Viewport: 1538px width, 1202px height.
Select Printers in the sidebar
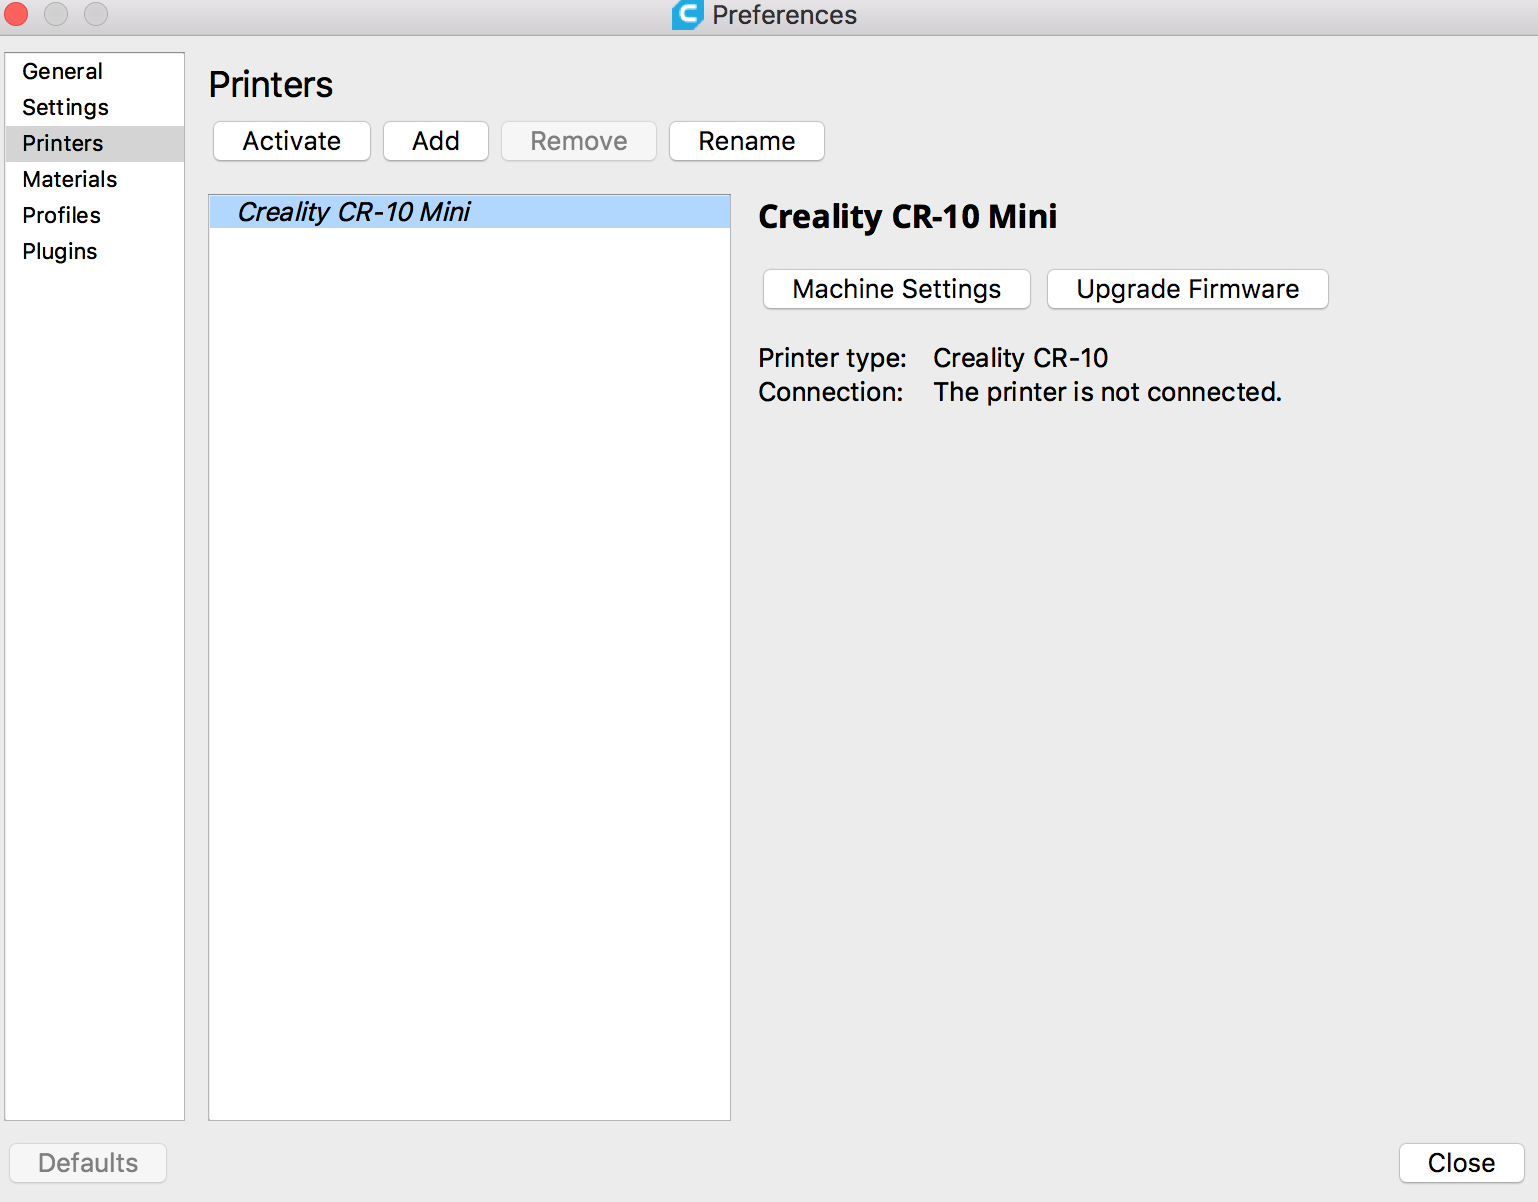tap(95, 143)
